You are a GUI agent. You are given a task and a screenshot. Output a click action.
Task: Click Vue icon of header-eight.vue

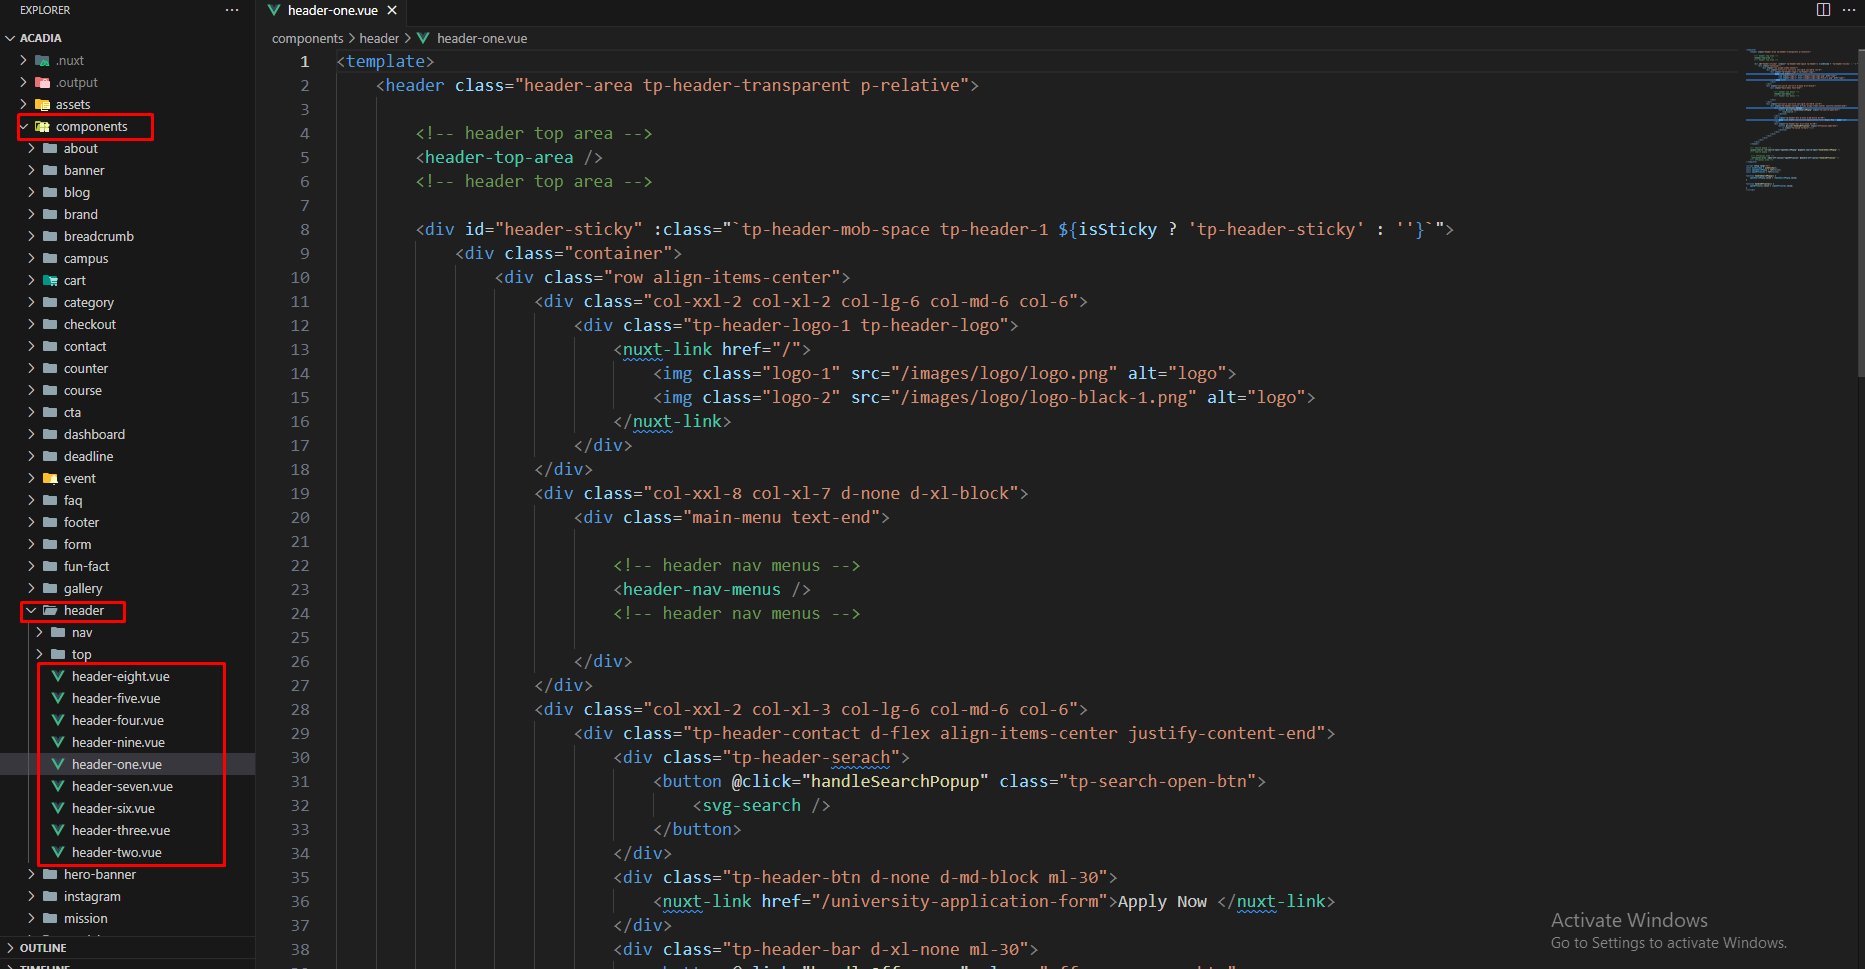[x=58, y=676]
